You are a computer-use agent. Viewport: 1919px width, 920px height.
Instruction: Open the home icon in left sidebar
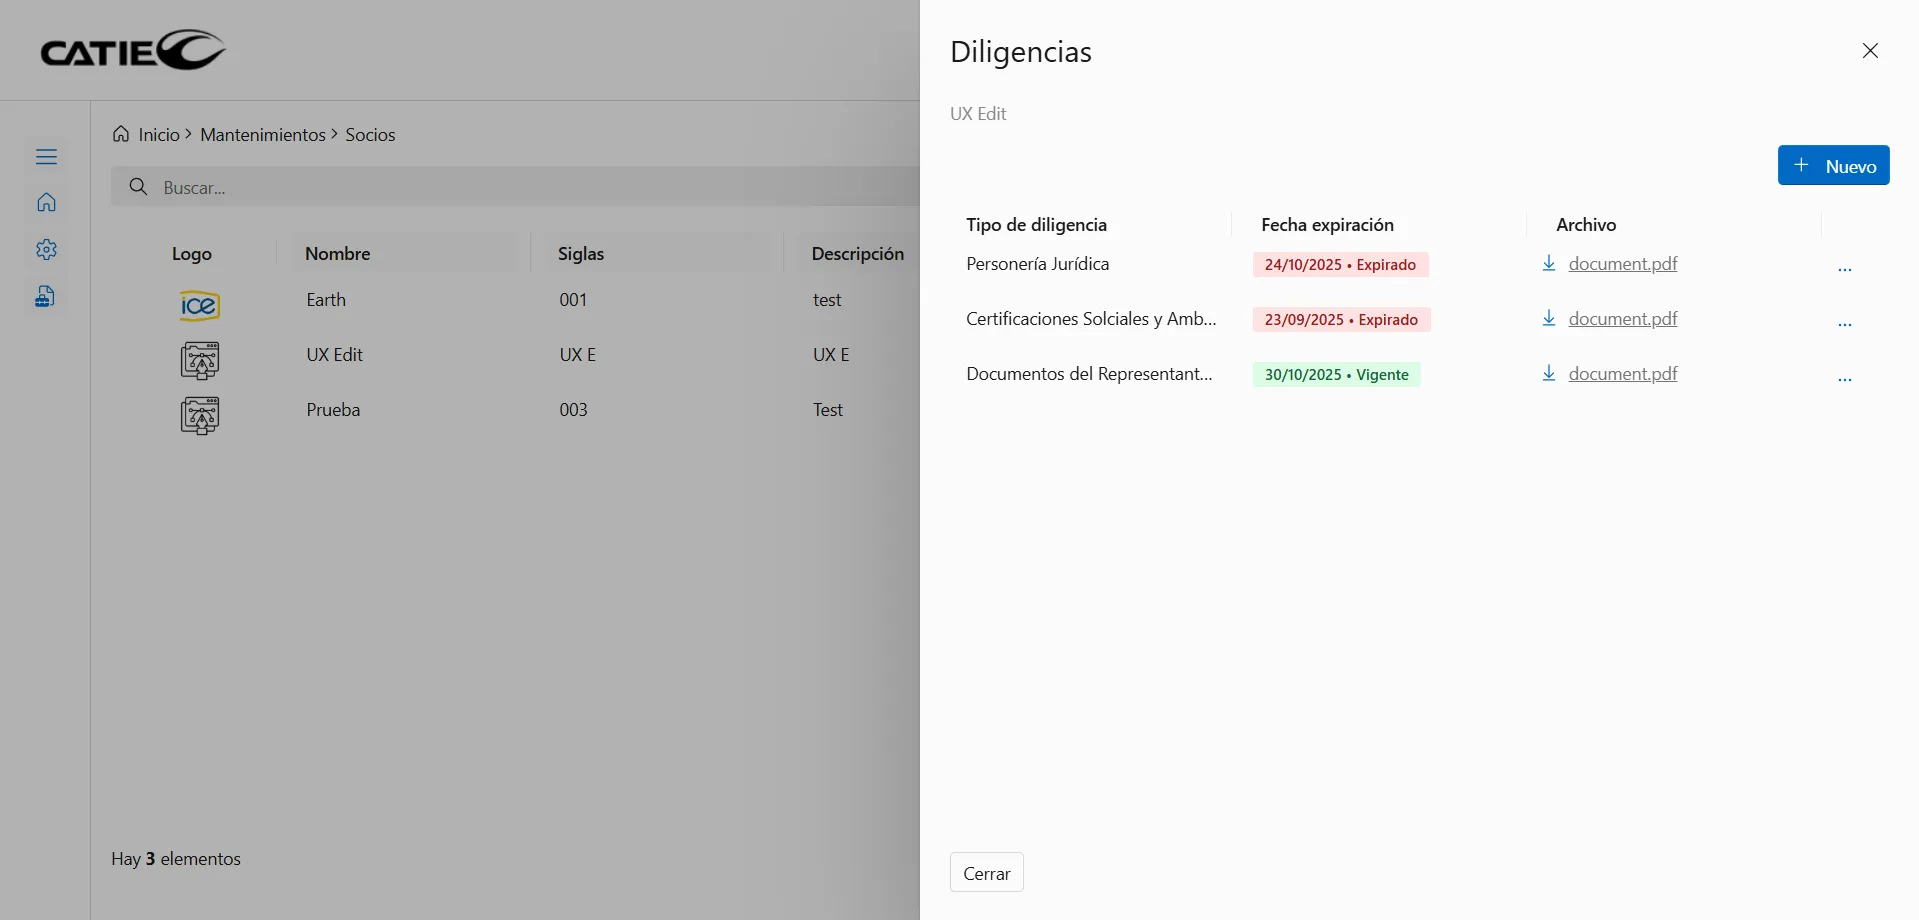point(46,203)
